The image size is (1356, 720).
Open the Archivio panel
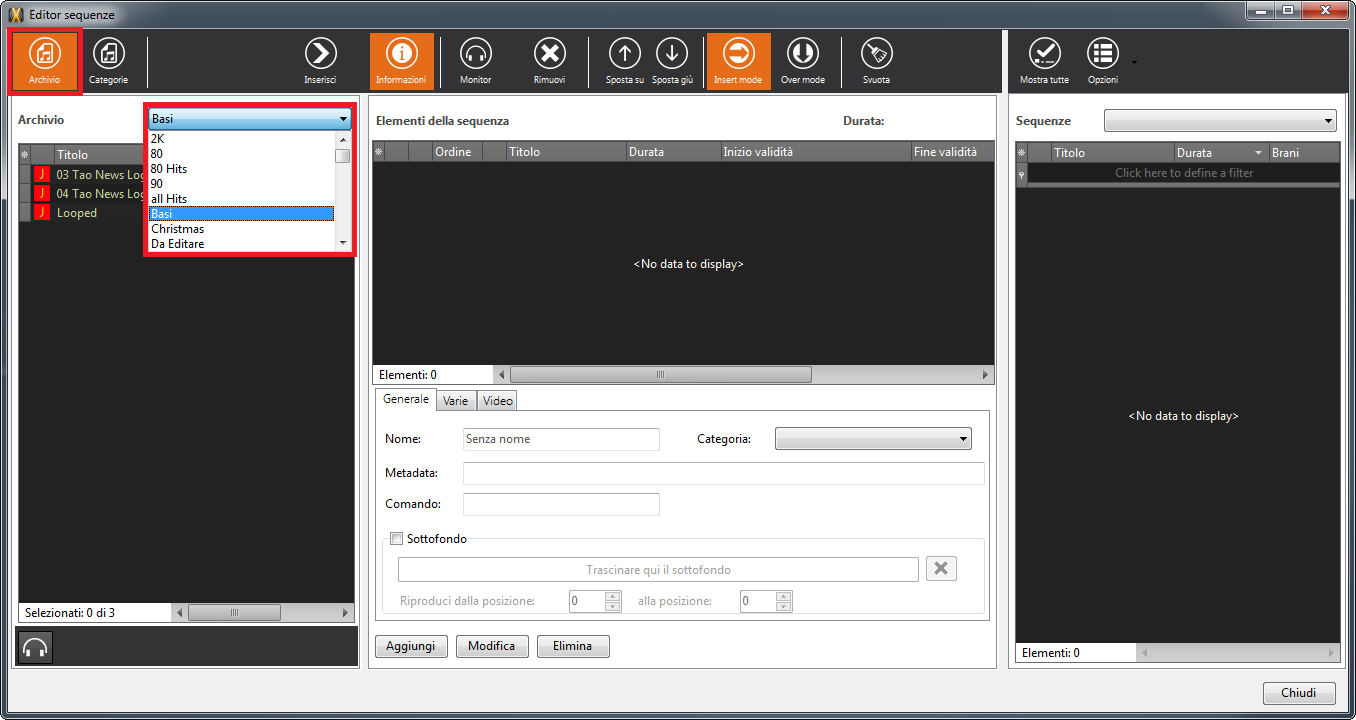pyautogui.click(x=44, y=60)
